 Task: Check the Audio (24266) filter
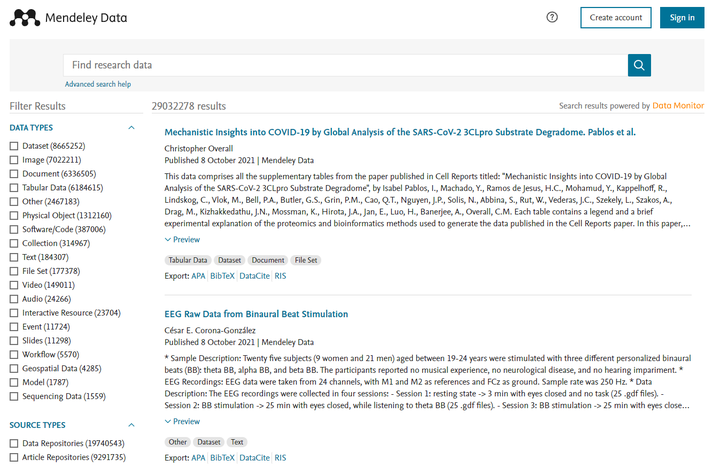click(x=14, y=299)
